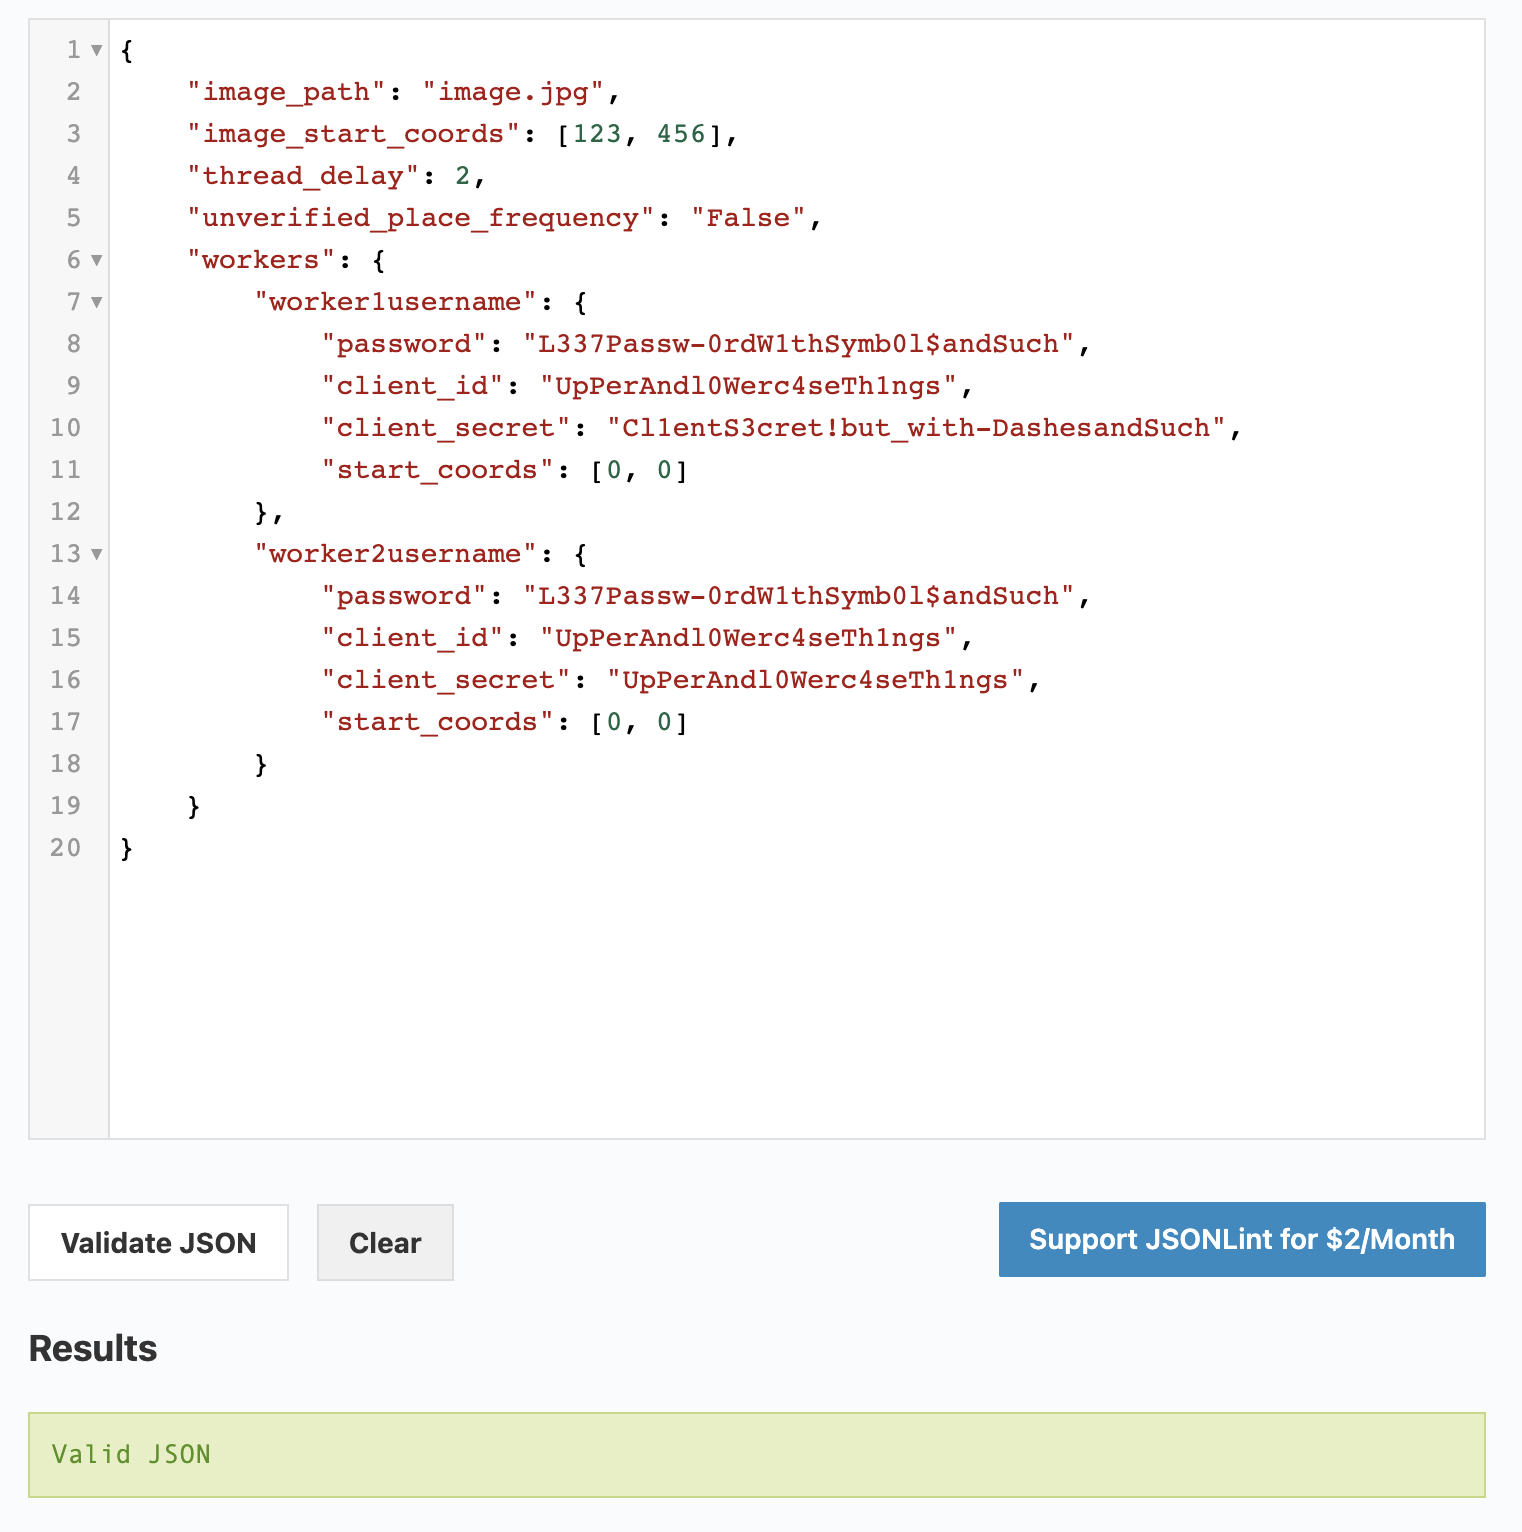Image resolution: width=1522 pixels, height=1532 pixels.
Task: Click the "workers" key
Action: click(261, 260)
